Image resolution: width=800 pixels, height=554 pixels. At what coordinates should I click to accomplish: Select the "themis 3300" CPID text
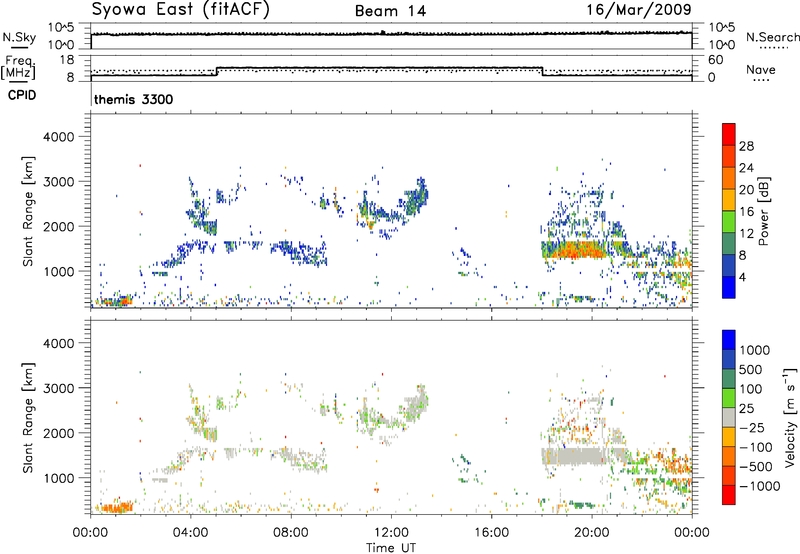pyautogui.click(x=134, y=99)
